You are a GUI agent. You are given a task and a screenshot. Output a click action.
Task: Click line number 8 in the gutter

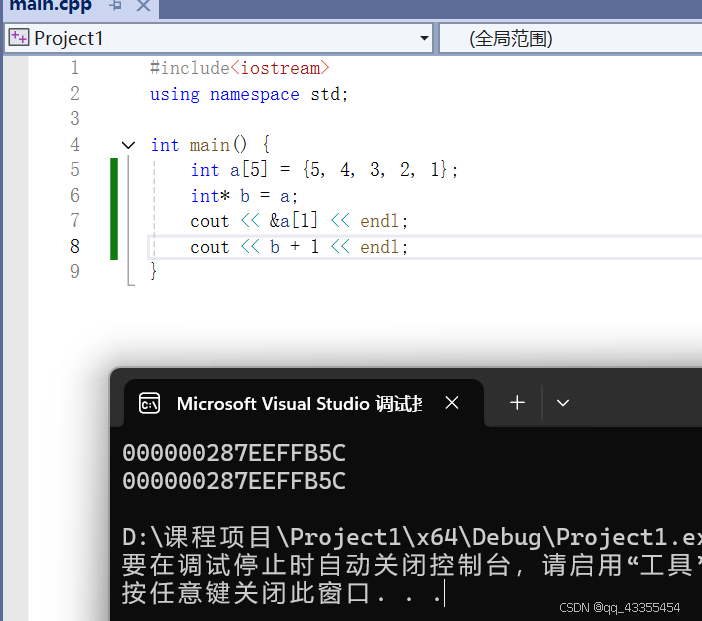(x=75, y=246)
